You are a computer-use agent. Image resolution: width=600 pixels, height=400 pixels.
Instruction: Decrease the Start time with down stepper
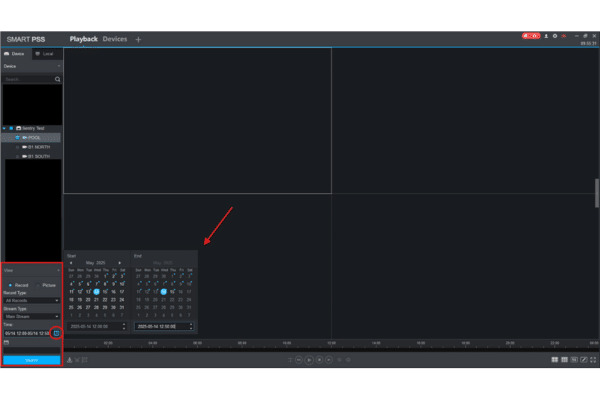pyautogui.click(x=124, y=328)
